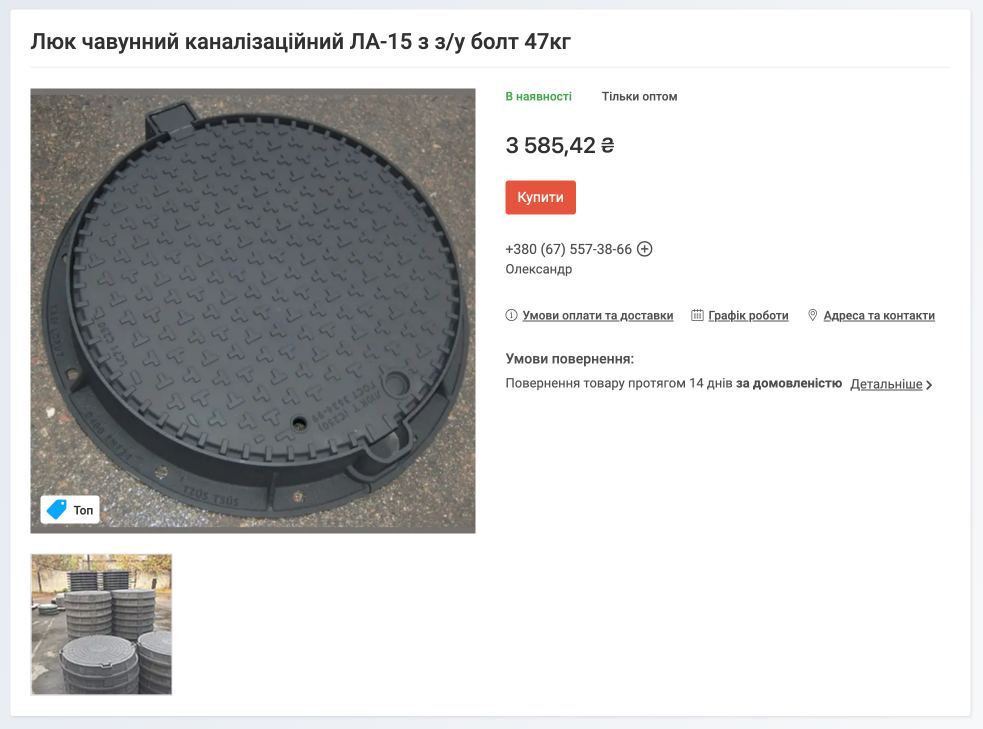
Task: Click the calendar icon before Графік роботи
Action: coord(697,315)
